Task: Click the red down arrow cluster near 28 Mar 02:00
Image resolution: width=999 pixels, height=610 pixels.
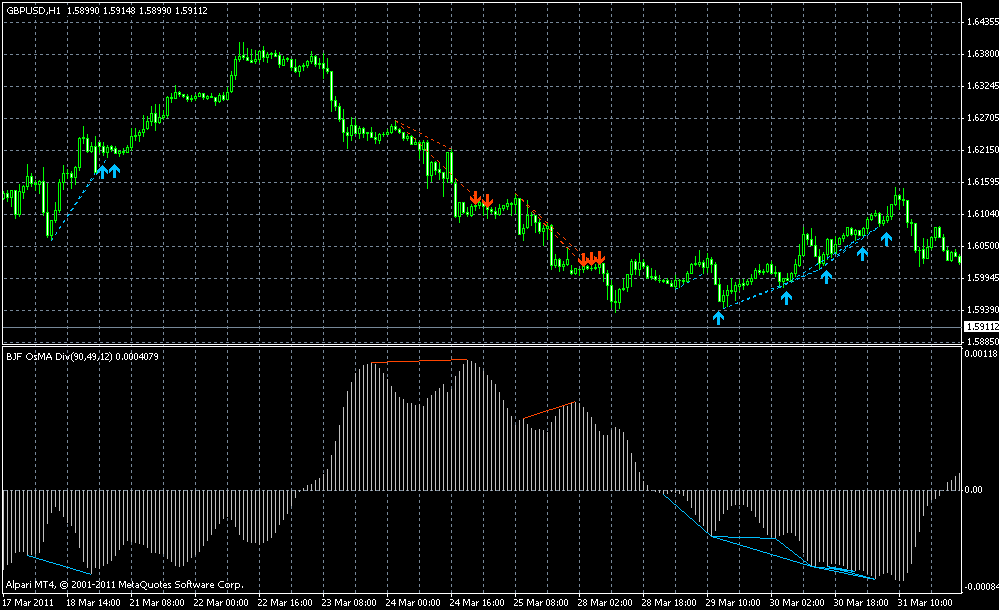Action: (592, 259)
